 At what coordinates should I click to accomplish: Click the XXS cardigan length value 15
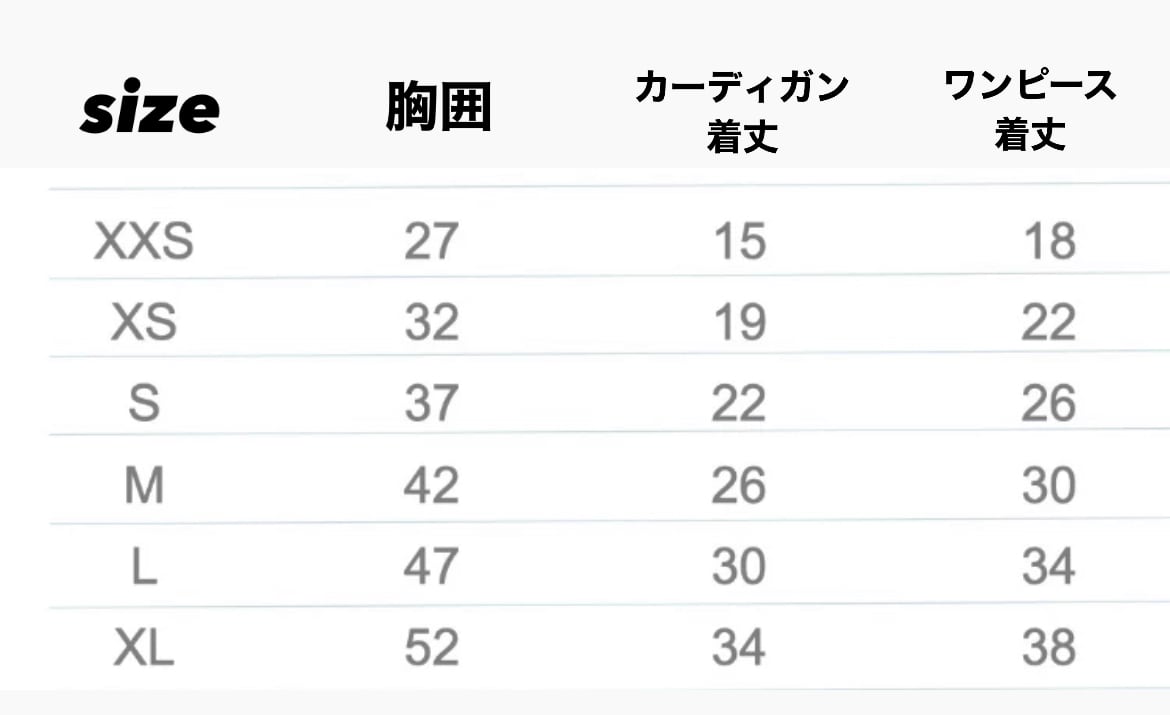coord(739,241)
